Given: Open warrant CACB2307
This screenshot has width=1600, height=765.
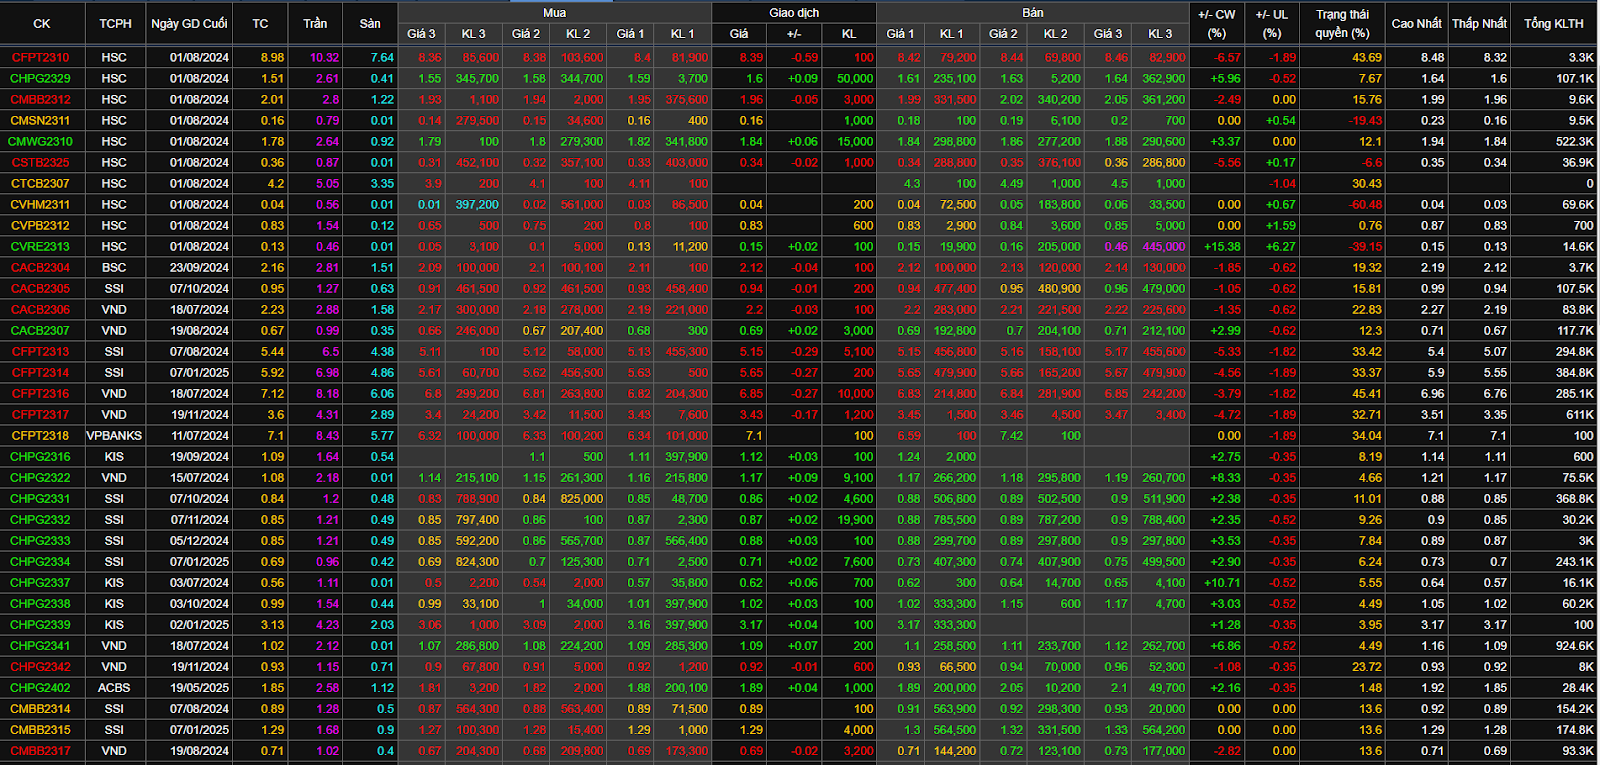Looking at the screenshot, I should pyautogui.click(x=41, y=331).
